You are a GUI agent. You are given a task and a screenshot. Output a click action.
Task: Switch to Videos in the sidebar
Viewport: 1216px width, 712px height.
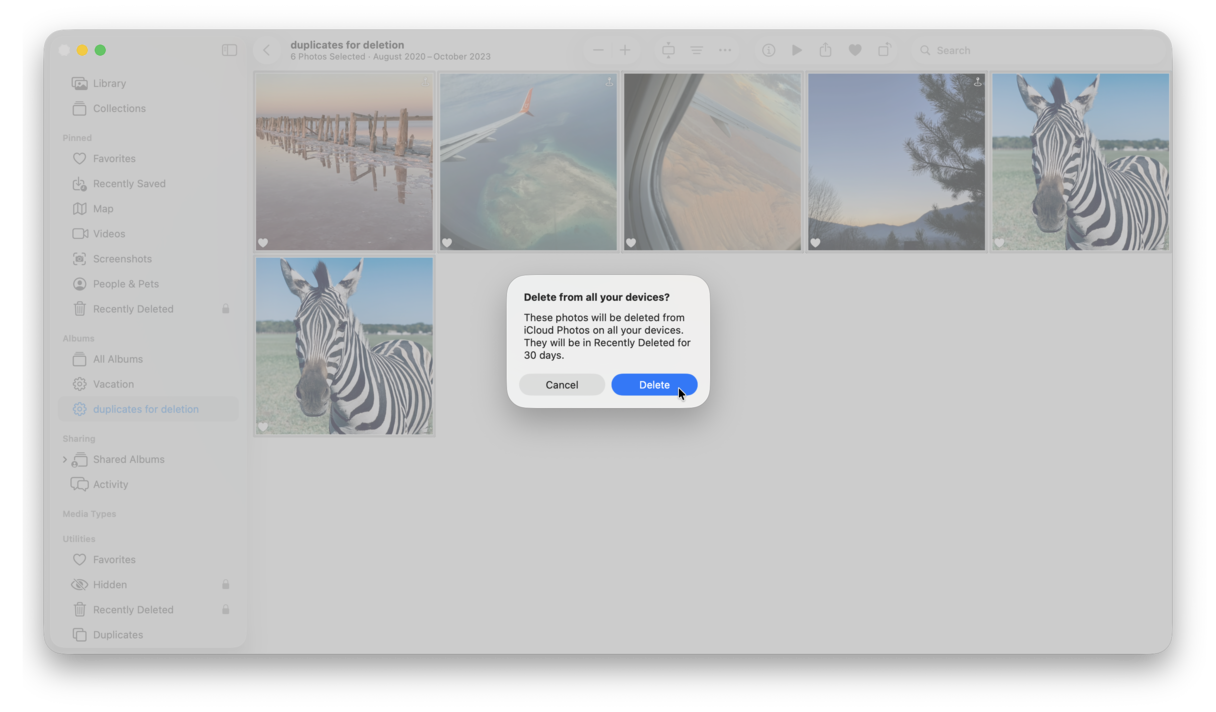[106, 233]
